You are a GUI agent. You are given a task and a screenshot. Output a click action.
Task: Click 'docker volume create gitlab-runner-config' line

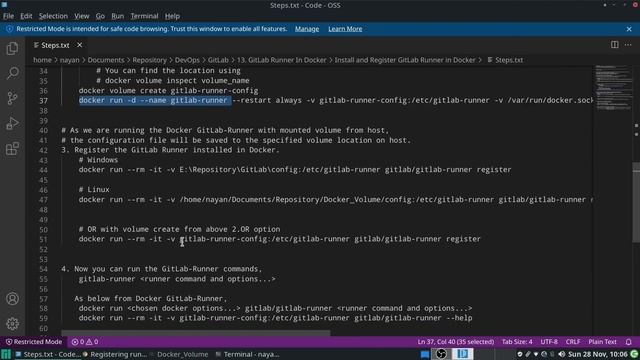[x=168, y=91]
